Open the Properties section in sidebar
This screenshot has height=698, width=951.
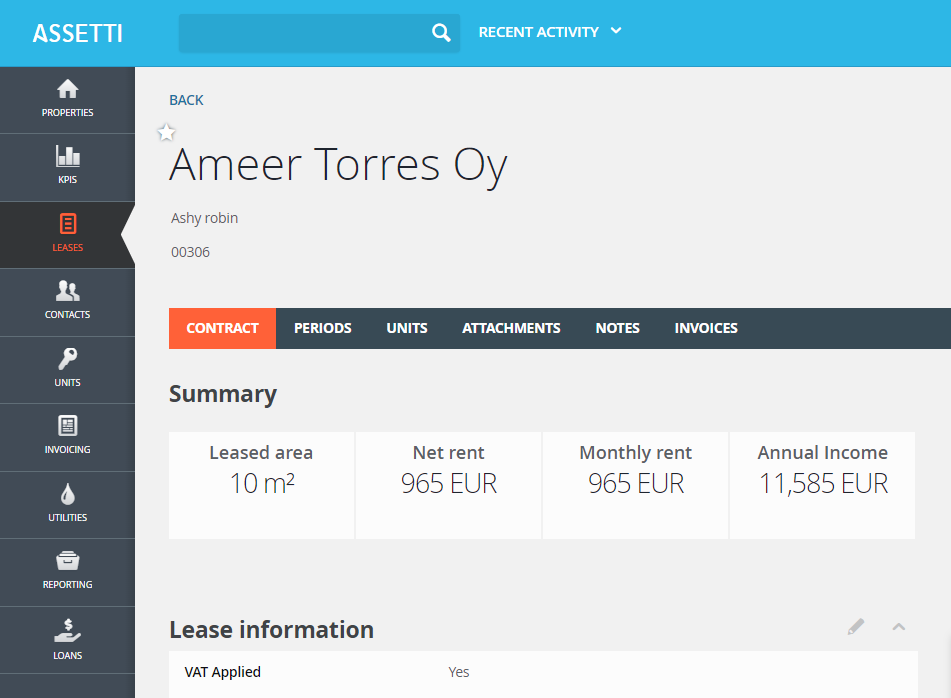[67, 100]
